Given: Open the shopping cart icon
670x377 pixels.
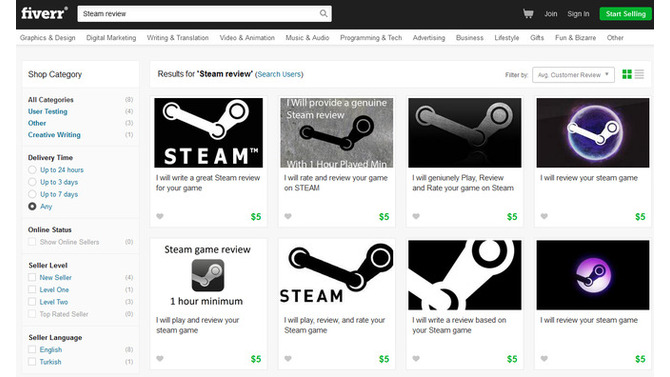Looking at the screenshot, I should coord(528,14).
